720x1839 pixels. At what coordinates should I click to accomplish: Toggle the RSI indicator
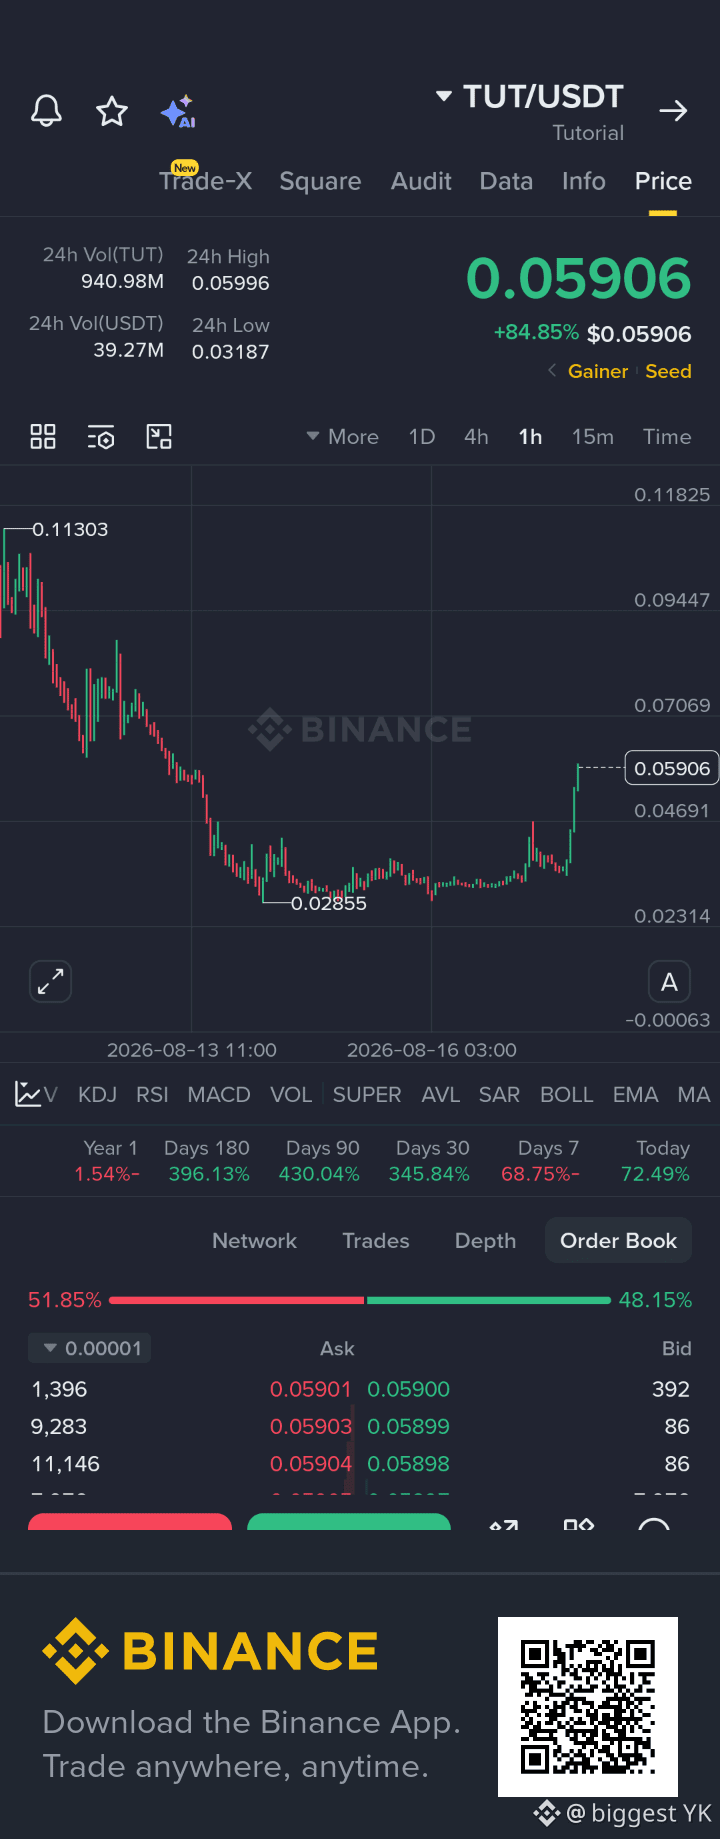pyautogui.click(x=152, y=1095)
